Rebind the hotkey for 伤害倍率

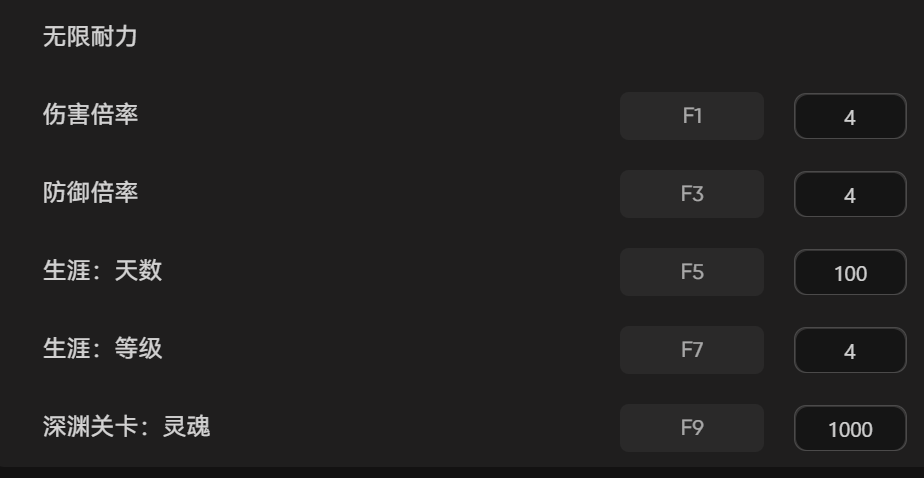[692, 116]
